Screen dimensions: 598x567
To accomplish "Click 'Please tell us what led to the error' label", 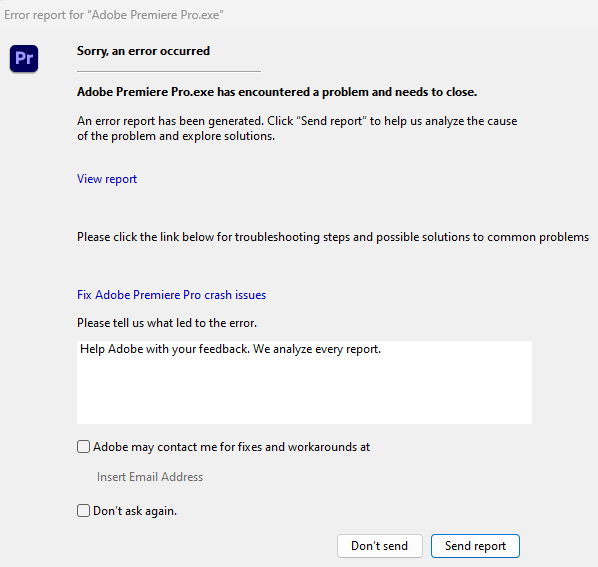I will coord(167,323).
